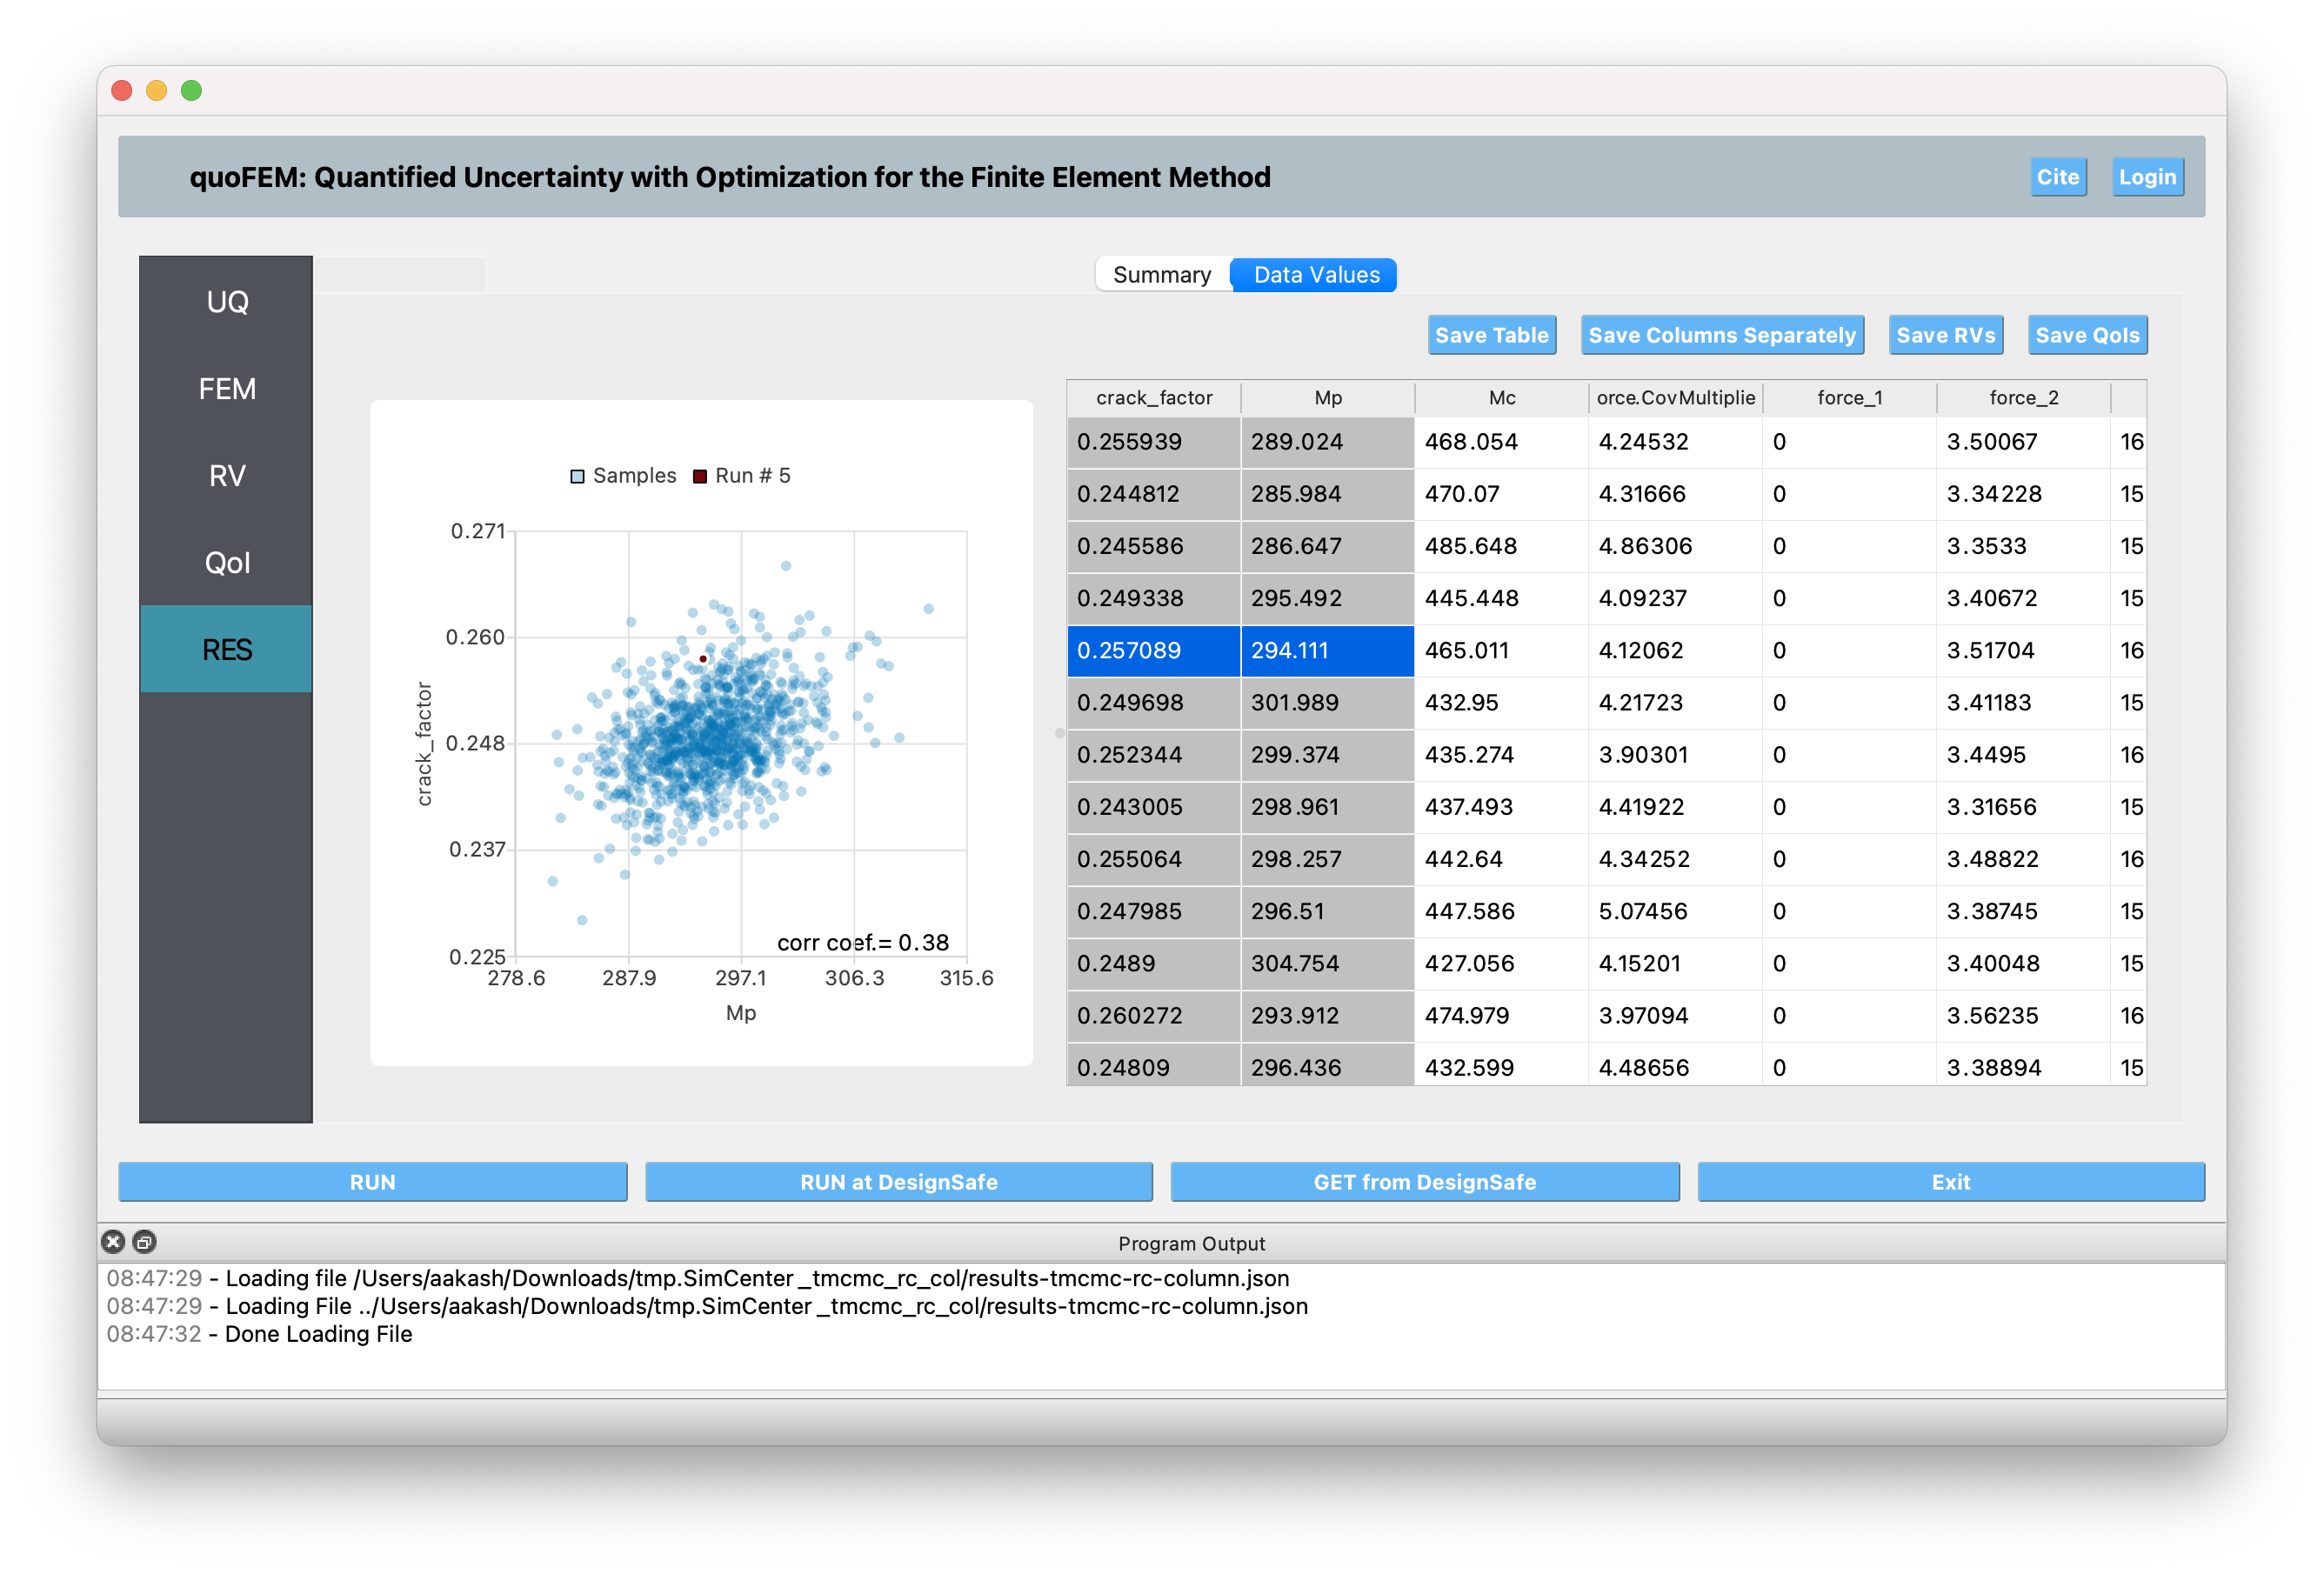2324x1574 pixels.
Task: Open the QoI panel
Action: tap(227, 563)
